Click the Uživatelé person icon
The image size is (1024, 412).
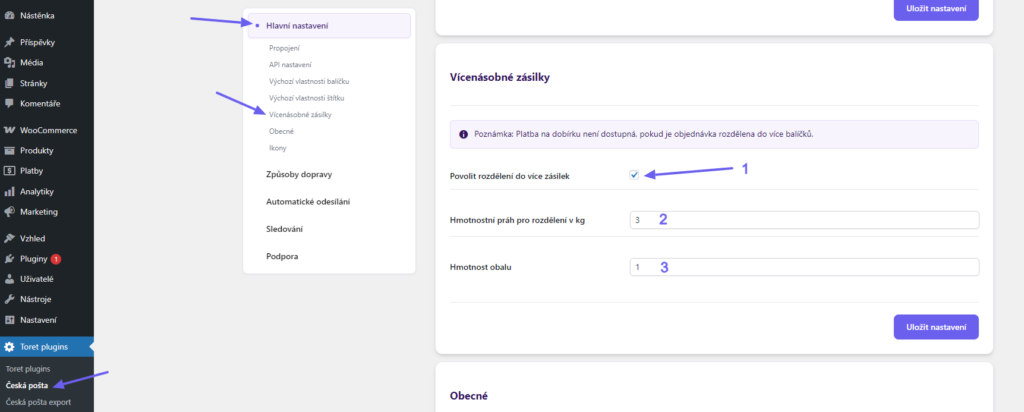coord(9,279)
